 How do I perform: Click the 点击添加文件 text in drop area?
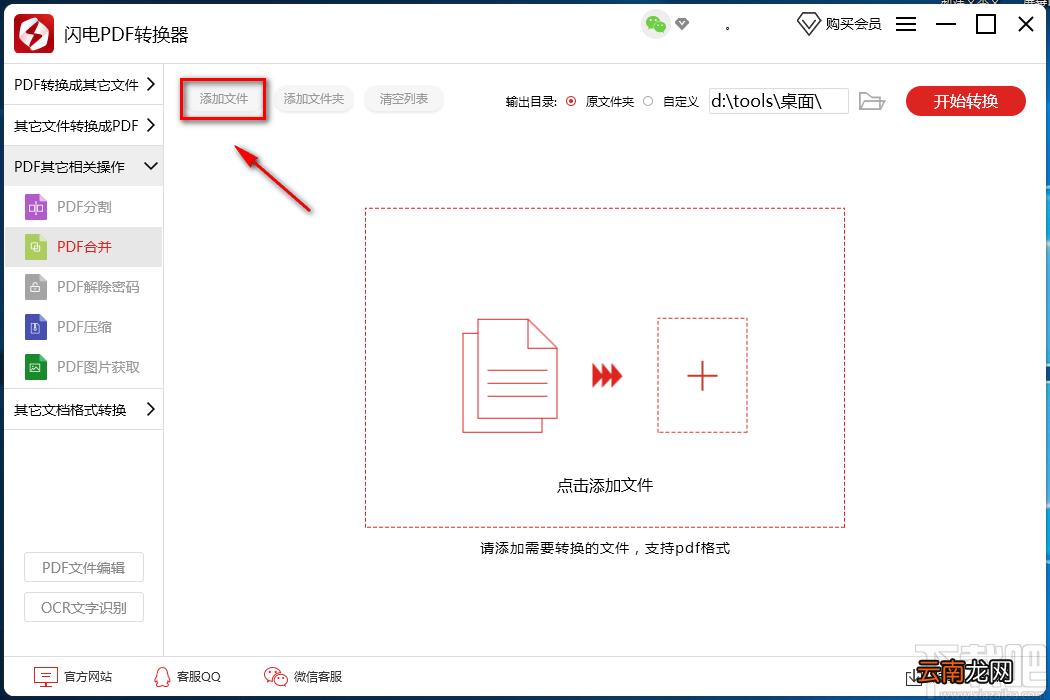(x=605, y=485)
